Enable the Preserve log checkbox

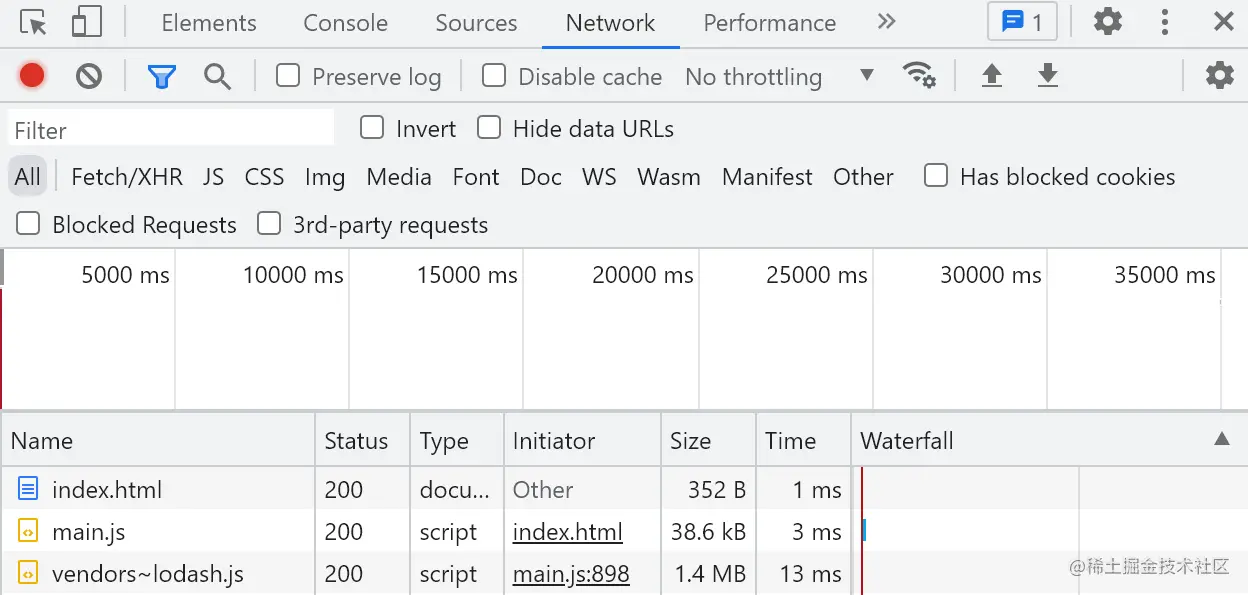pos(288,76)
